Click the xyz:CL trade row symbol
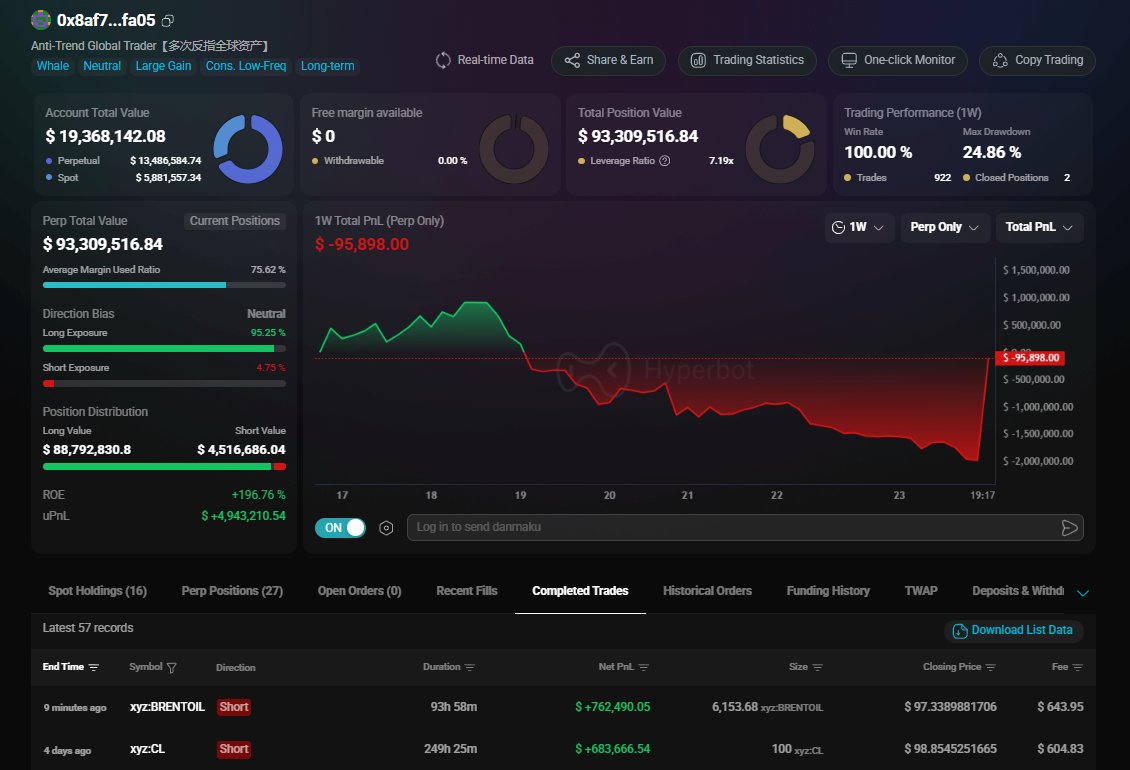Viewport: 1130px width, 770px height. [x=148, y=749]
